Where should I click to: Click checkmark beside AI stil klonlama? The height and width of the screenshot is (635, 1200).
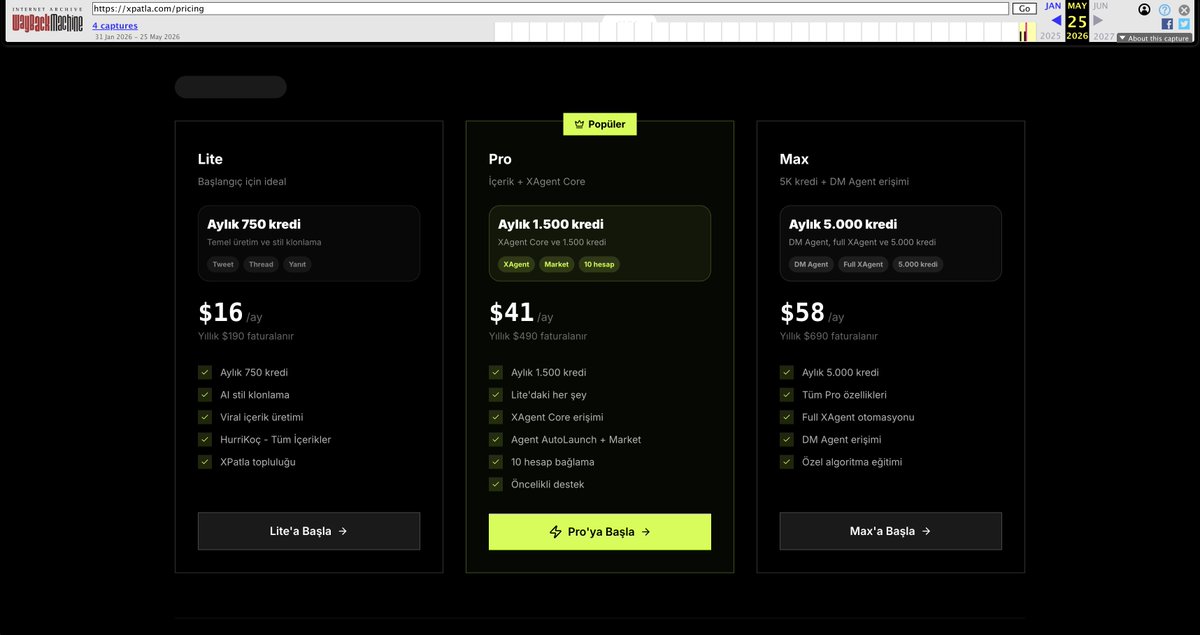pyautogui.click(x=205, y=394)
